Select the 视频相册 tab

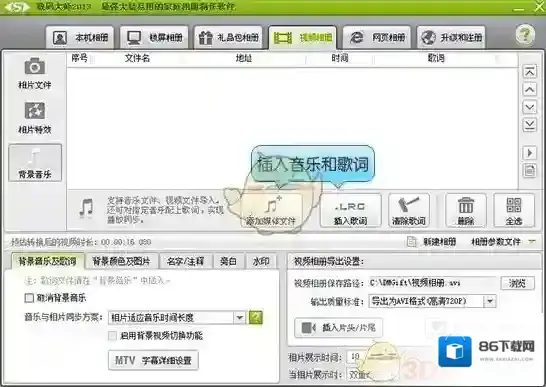(x=303, y=37)
